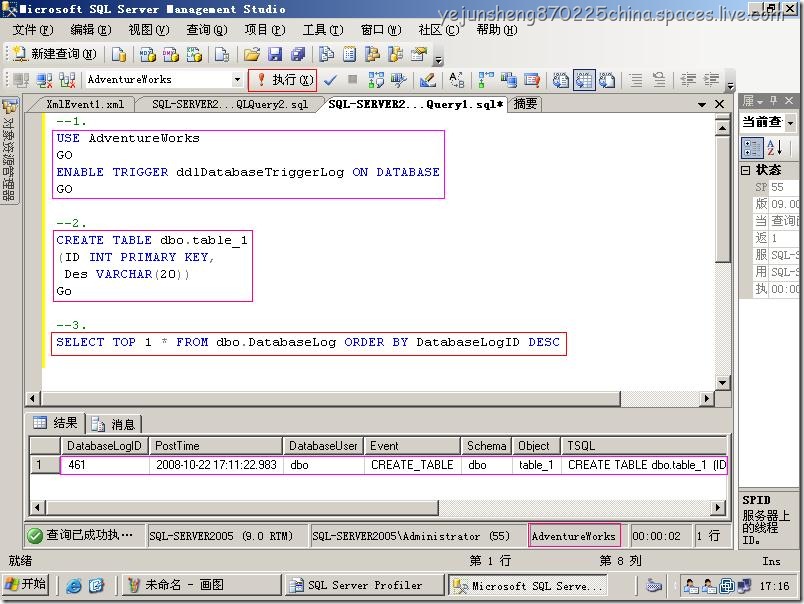Image resolution: width=804 pixels, height=604 pixels.
Task: Decrease indent of selected lines
Action: (x=688, y=80)
